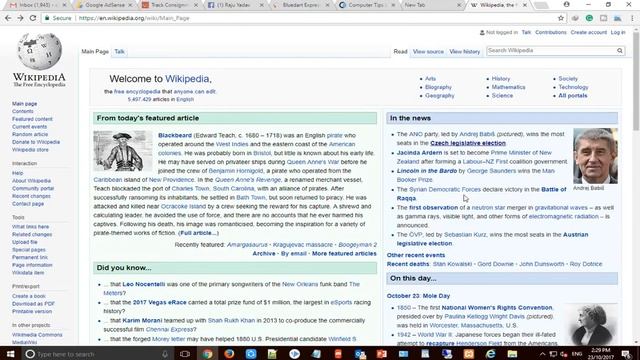The height and width of the screenshot is (360, 640).
Task: Click the volume icon in system tray
Action: pos(564,354)
